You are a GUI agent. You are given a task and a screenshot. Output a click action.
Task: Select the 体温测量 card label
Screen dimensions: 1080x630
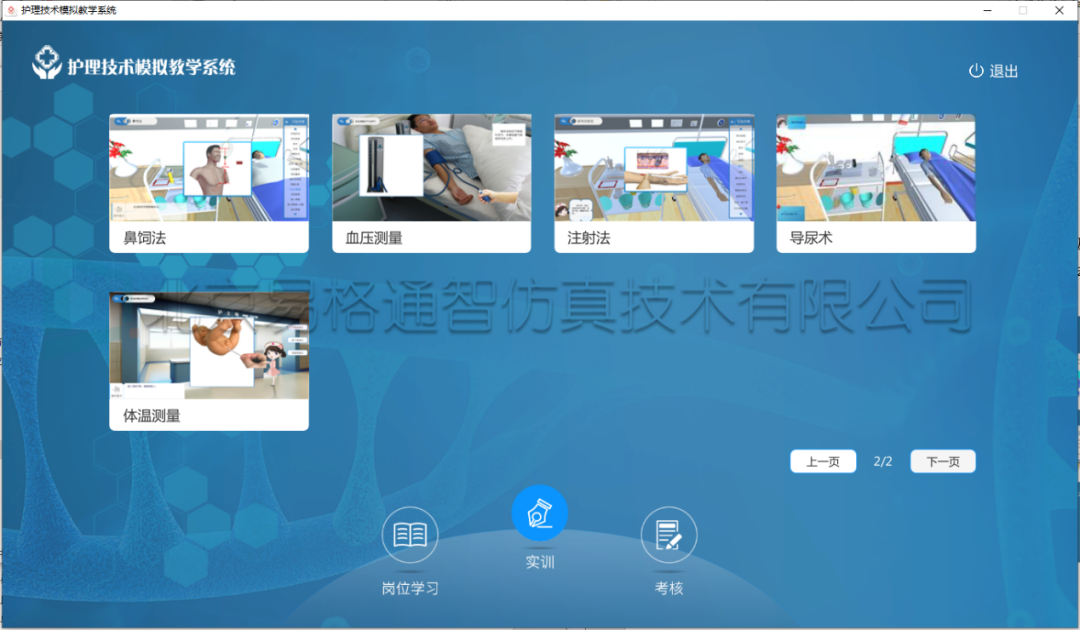(x=152, y=416)
